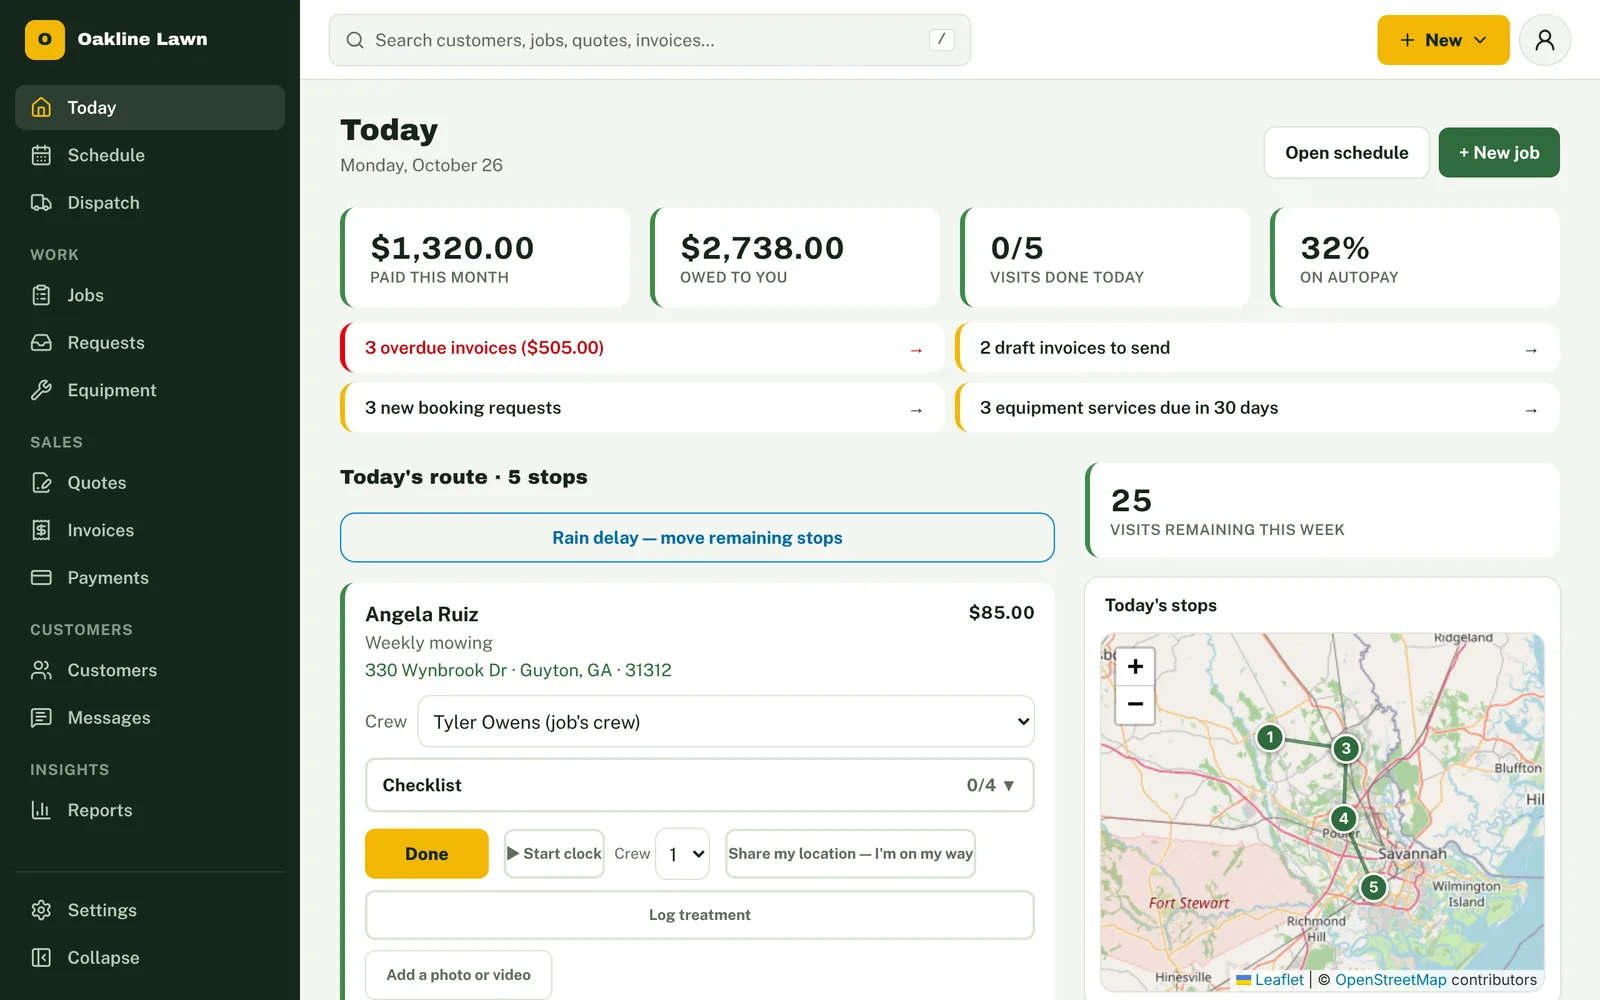Open Schedule in sidebar

[150, 155]
